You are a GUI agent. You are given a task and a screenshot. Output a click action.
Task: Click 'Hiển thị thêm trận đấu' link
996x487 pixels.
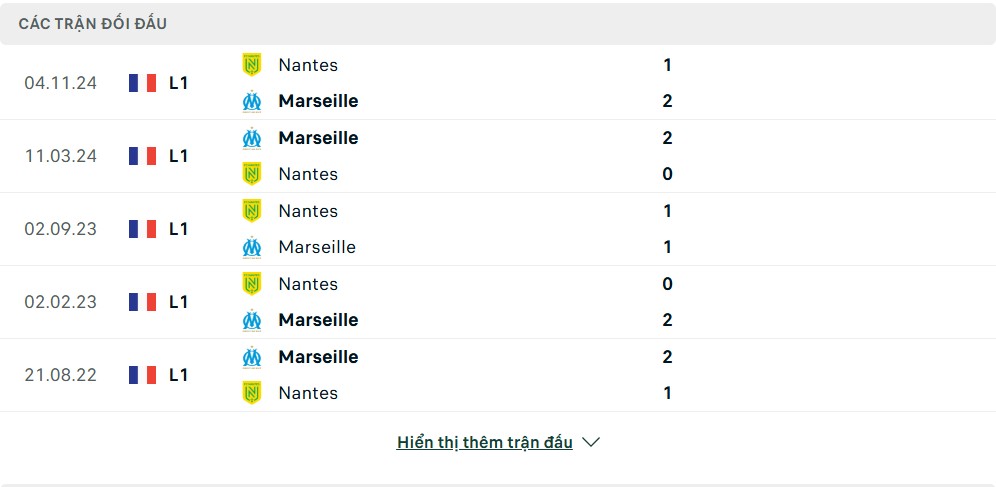point(485,442)
